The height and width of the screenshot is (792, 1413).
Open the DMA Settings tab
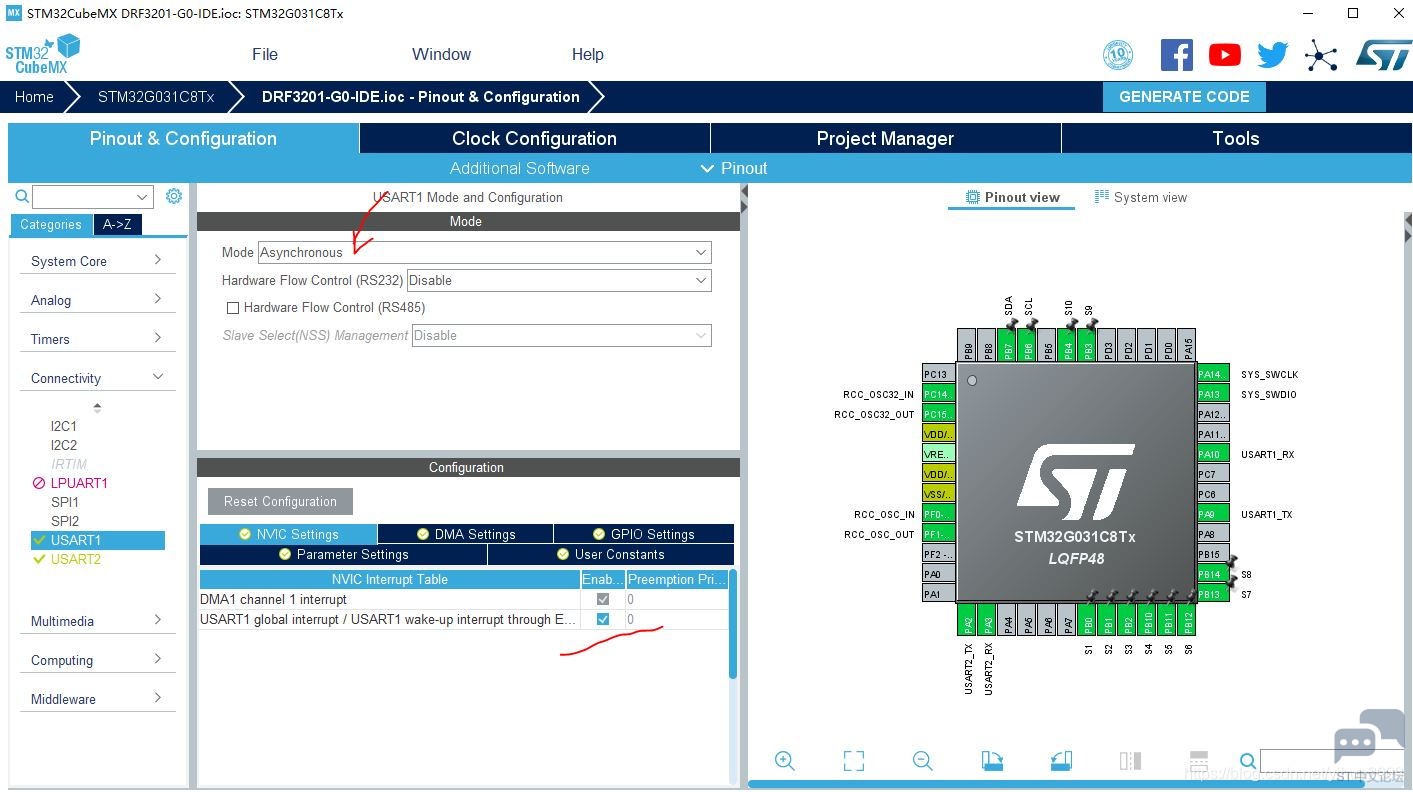[x=465, y=534]
